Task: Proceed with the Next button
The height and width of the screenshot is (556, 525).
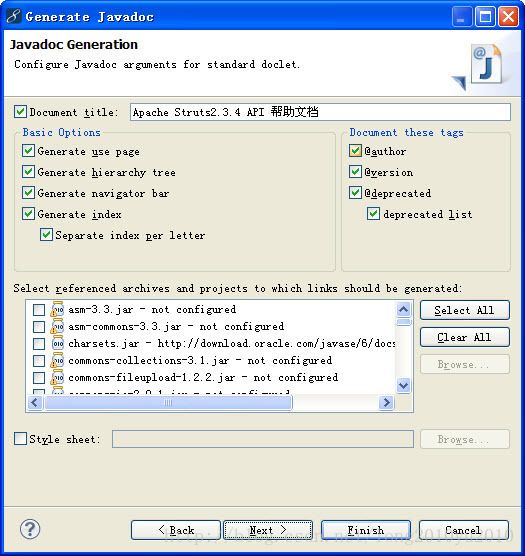Action: point(268,530)
